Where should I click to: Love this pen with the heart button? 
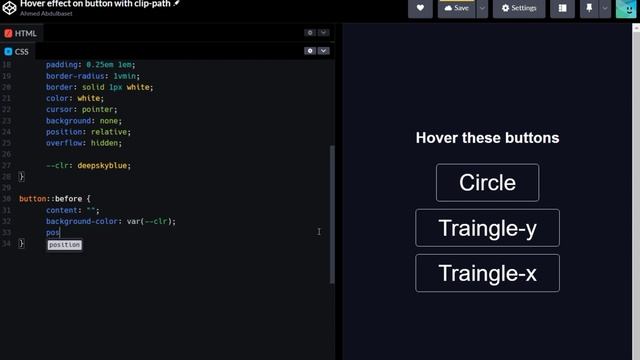(x=420, y=8)
